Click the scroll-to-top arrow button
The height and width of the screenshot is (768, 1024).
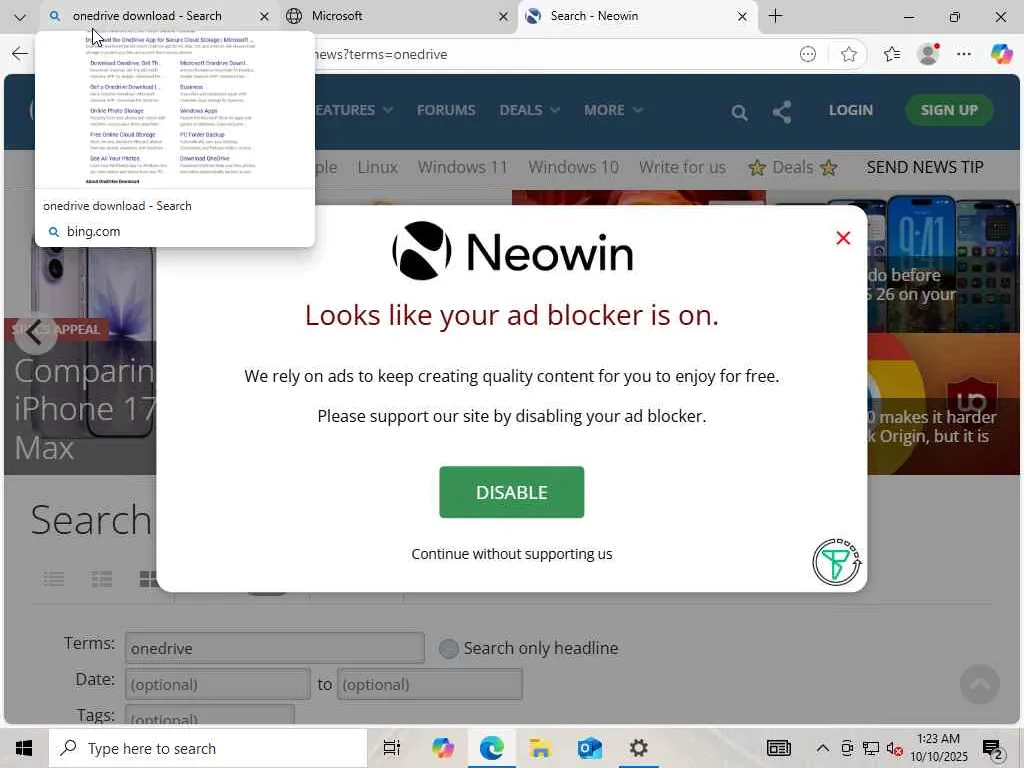point(980,684)
